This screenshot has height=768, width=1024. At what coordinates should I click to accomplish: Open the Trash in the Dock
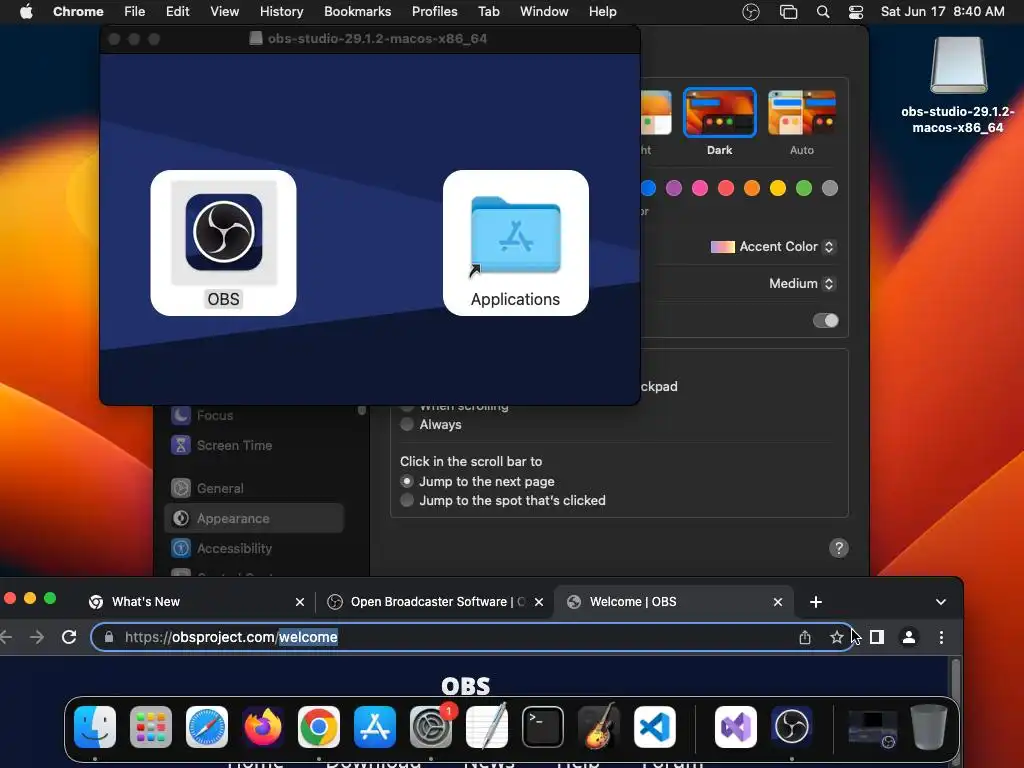(929, 727)
